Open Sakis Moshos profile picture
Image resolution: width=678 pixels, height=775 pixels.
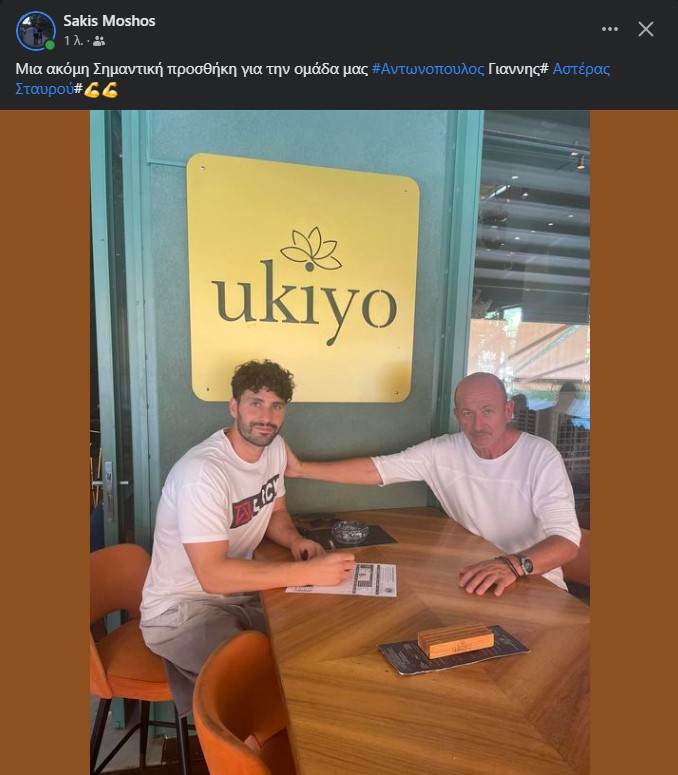point(36,31)
